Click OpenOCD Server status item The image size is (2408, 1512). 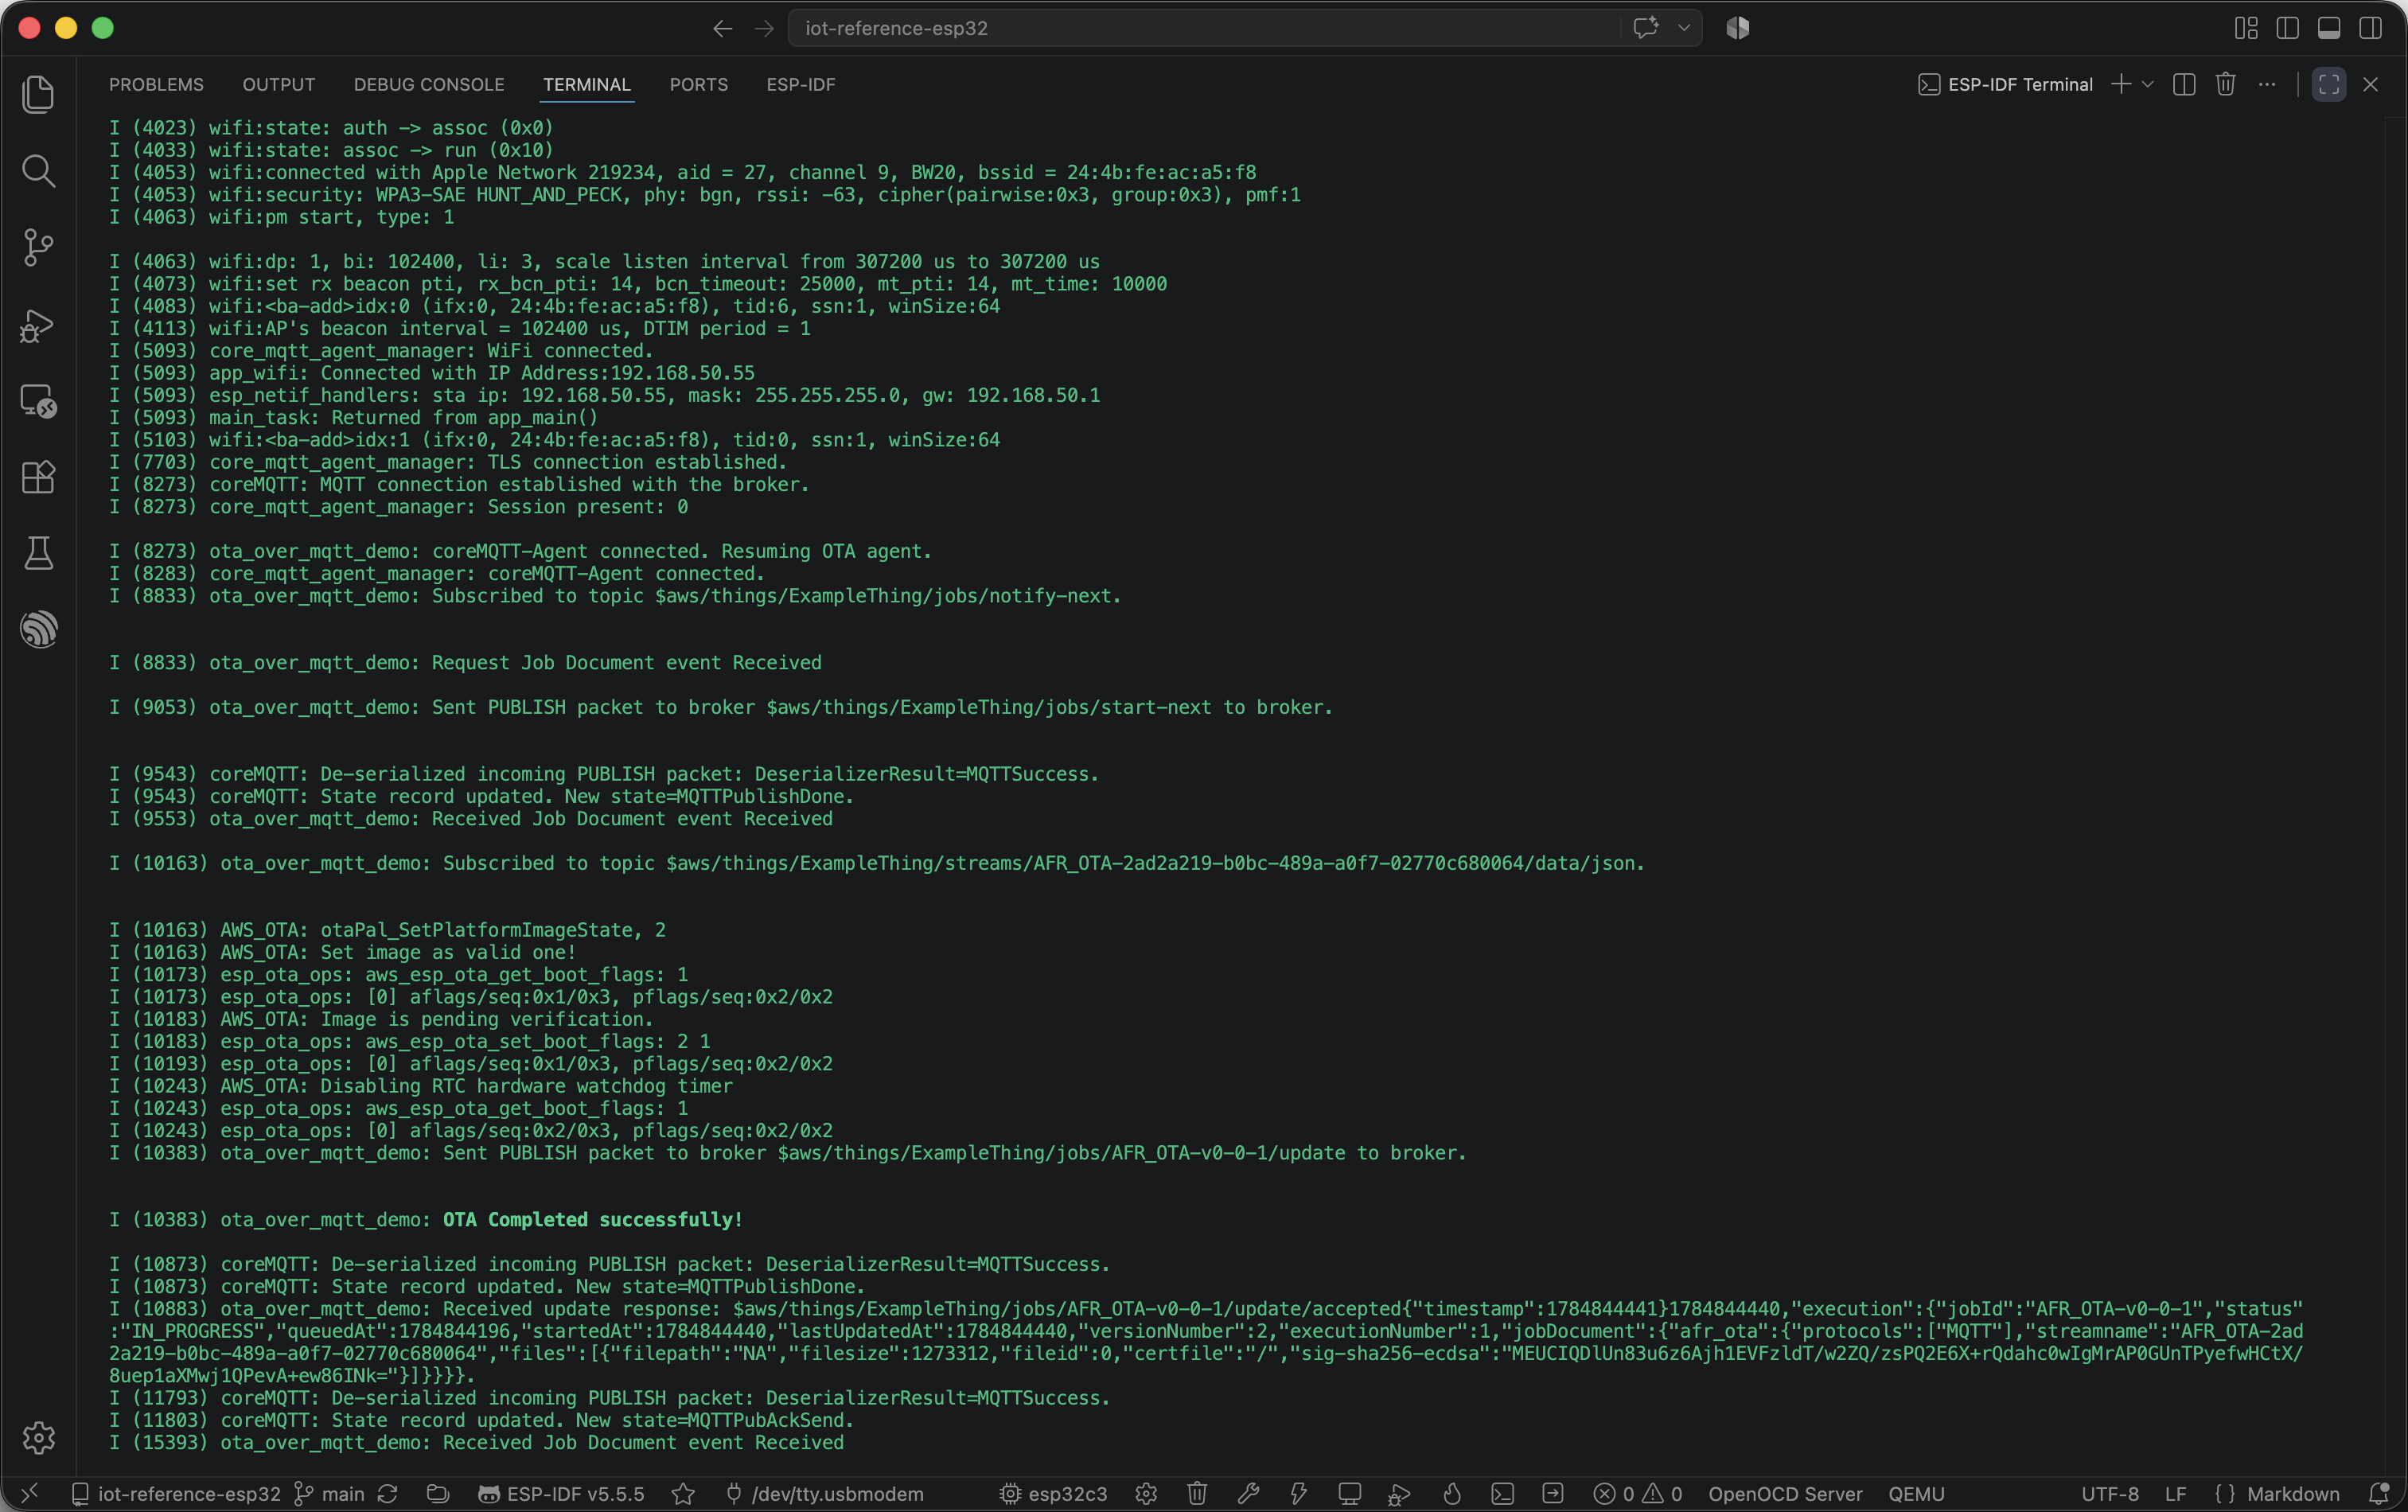(x=1785, y=1494)
